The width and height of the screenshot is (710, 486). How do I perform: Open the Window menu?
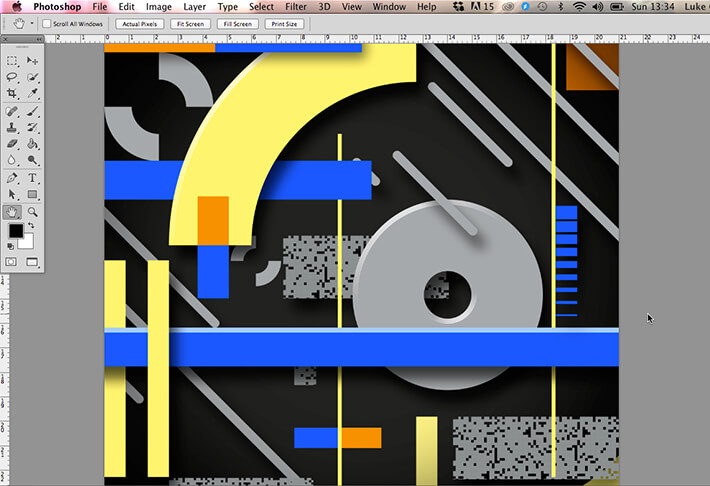[389, 7]
